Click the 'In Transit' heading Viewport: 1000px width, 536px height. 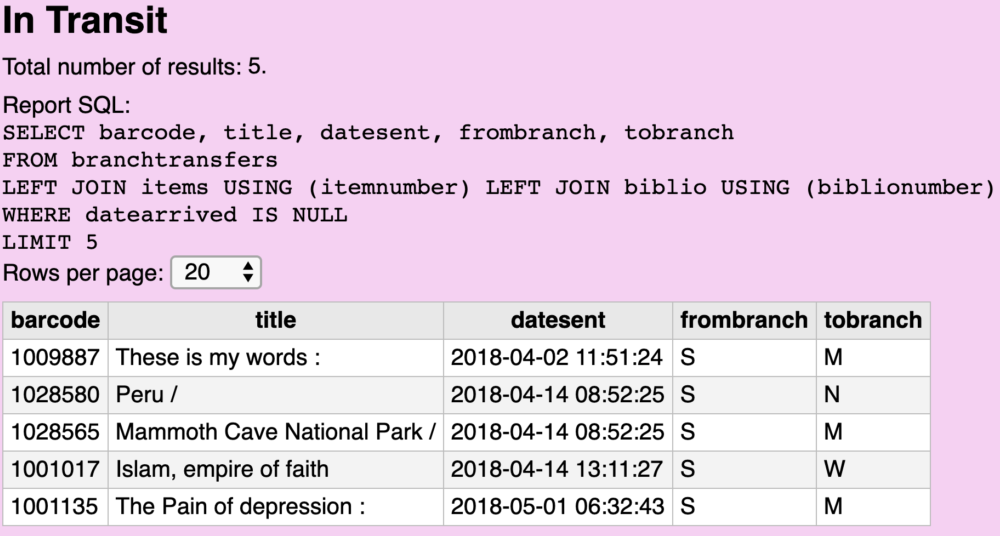click(x=85, y=20)
